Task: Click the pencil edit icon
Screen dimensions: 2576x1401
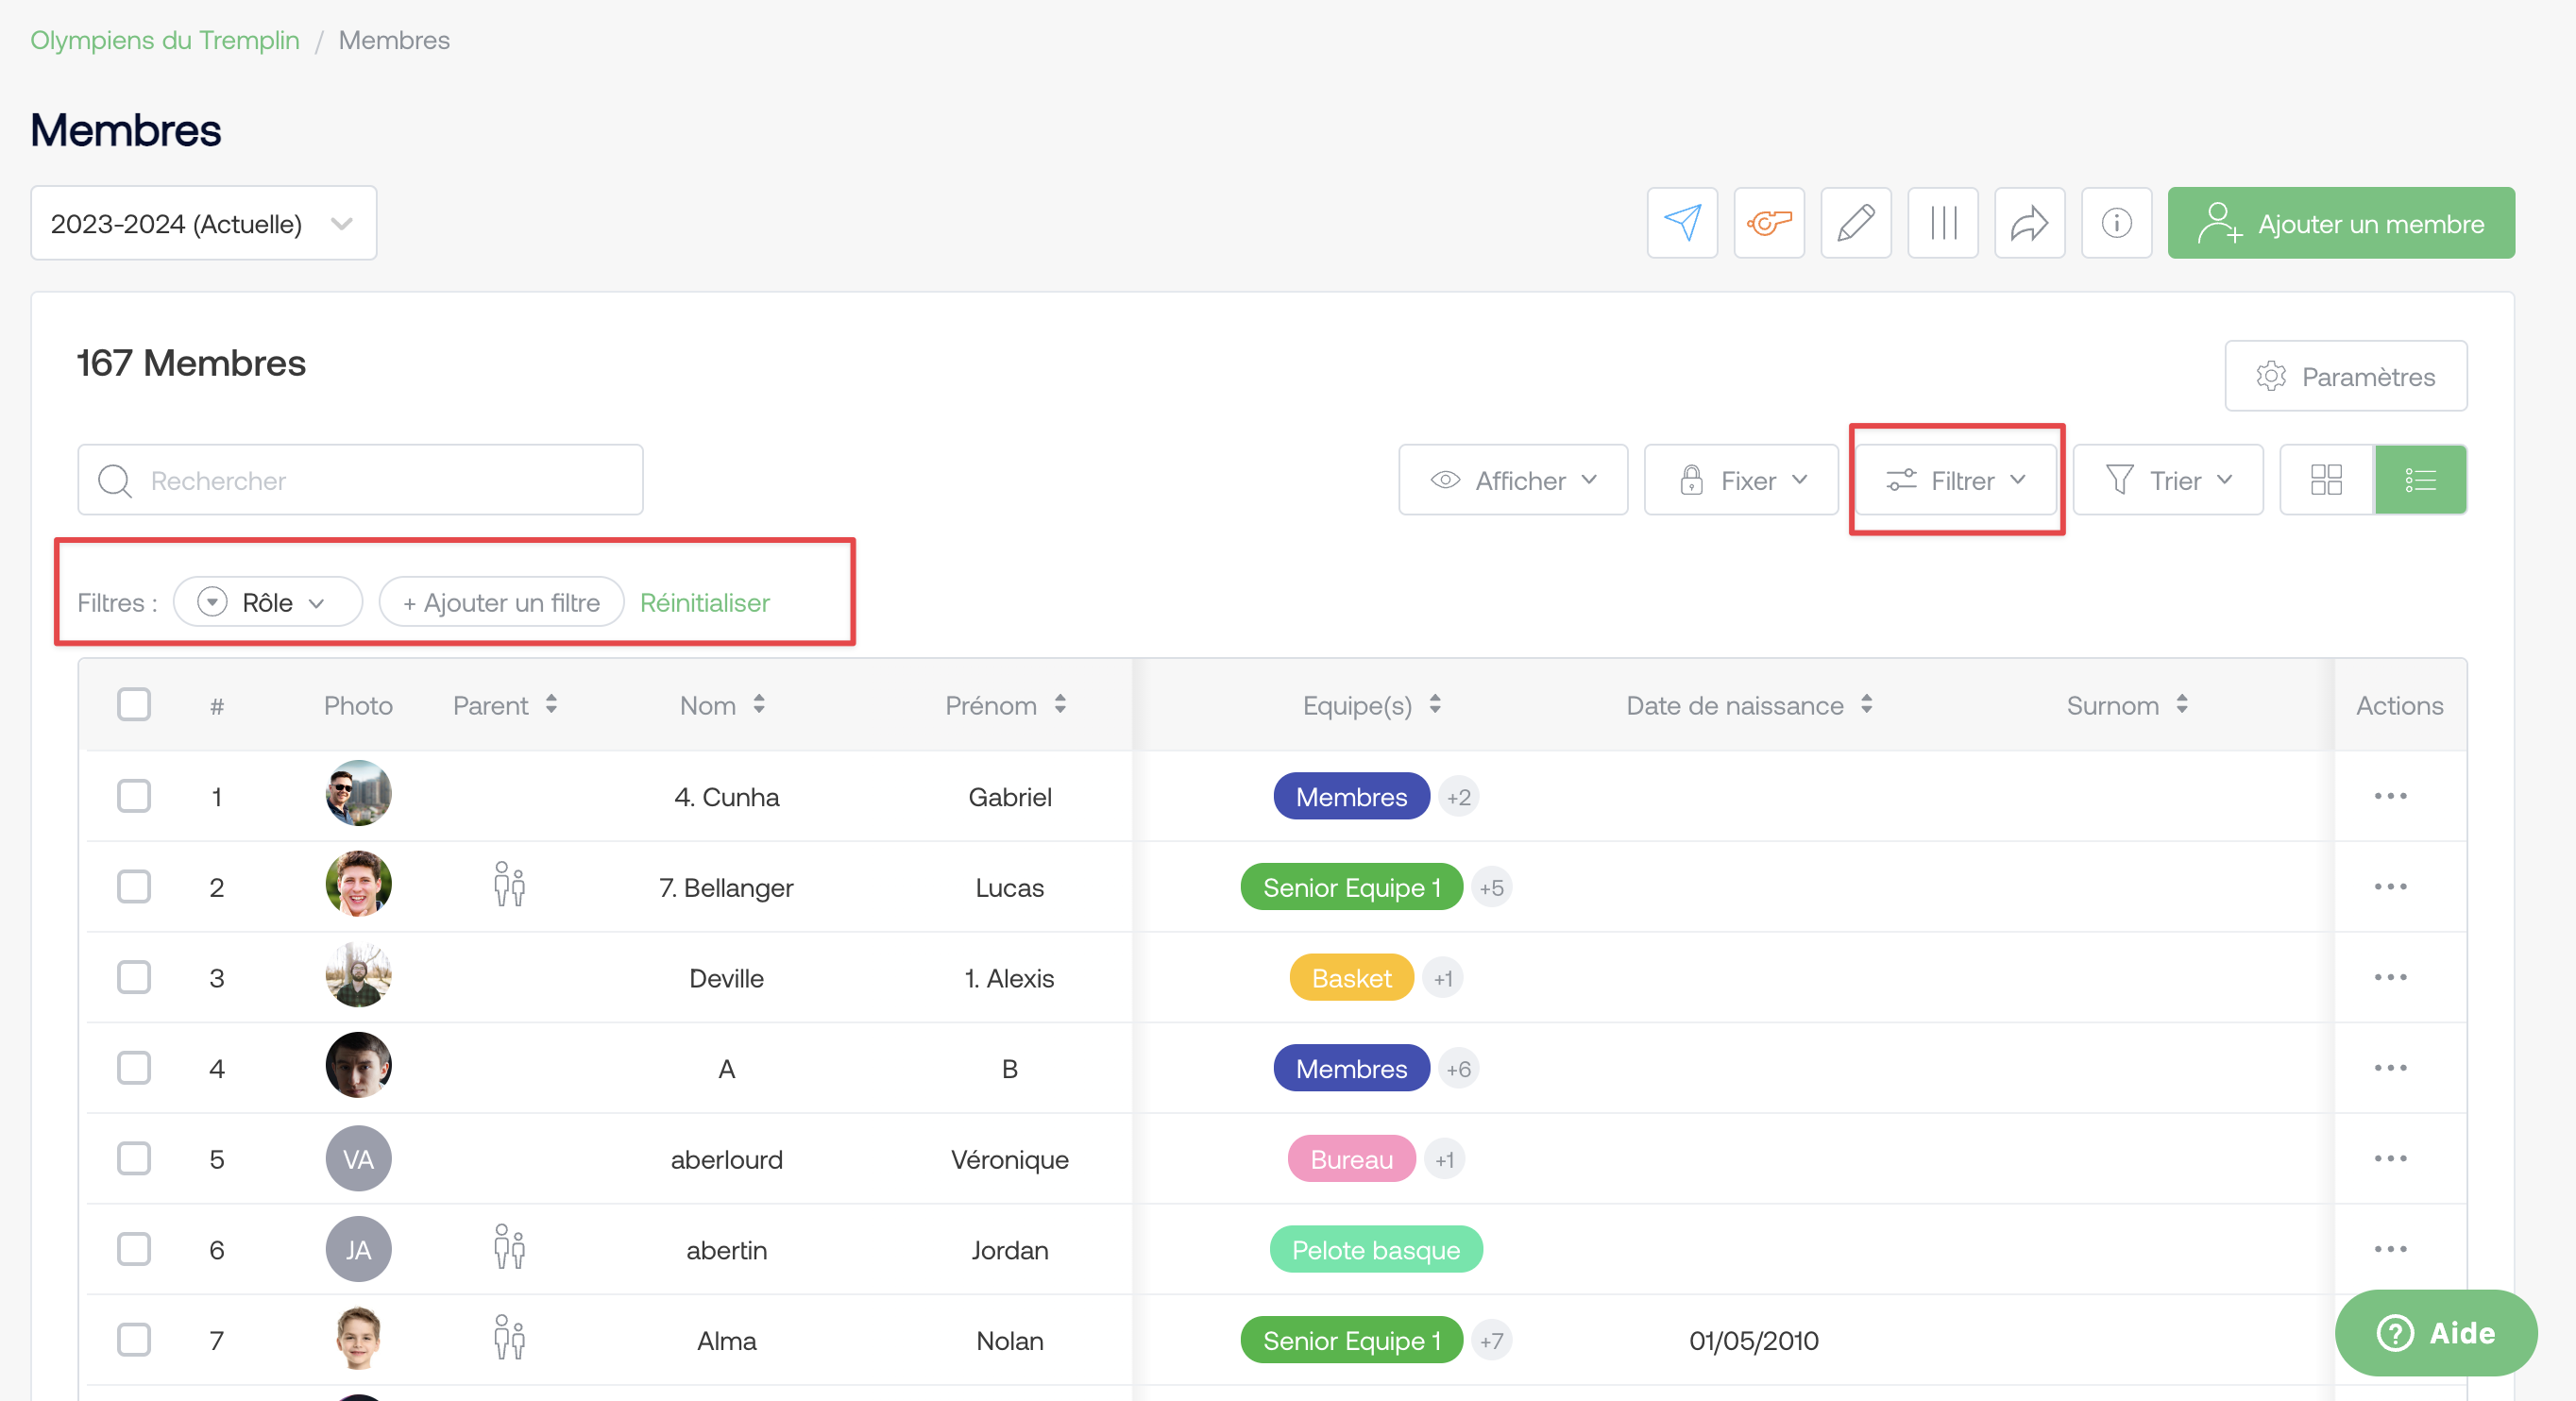Action: [1856, 223]
